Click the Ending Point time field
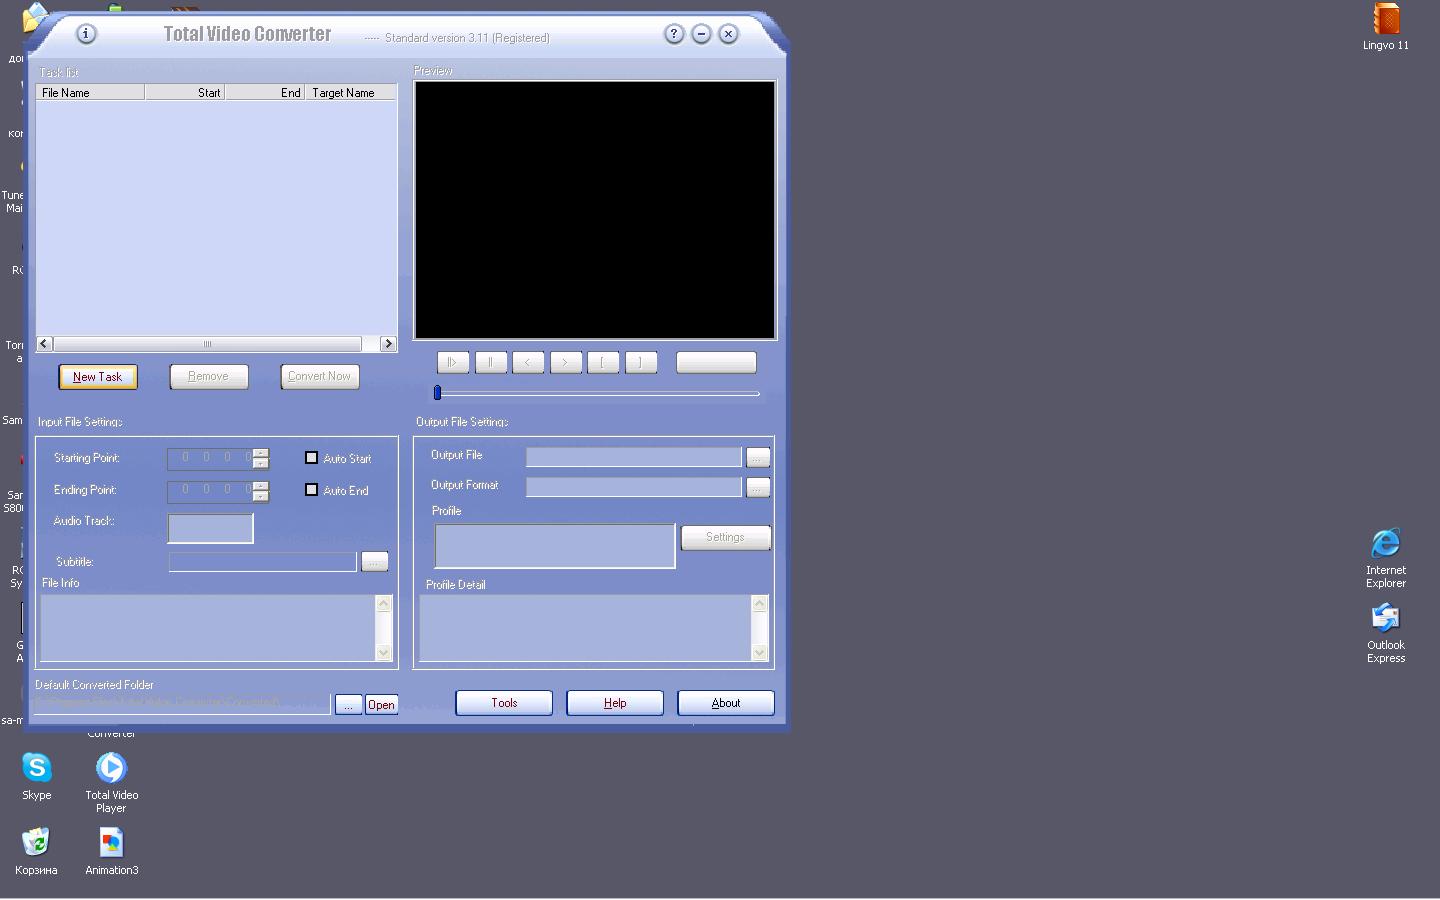The height and width of the screenshot is (900, 1440). click(211, 490)
